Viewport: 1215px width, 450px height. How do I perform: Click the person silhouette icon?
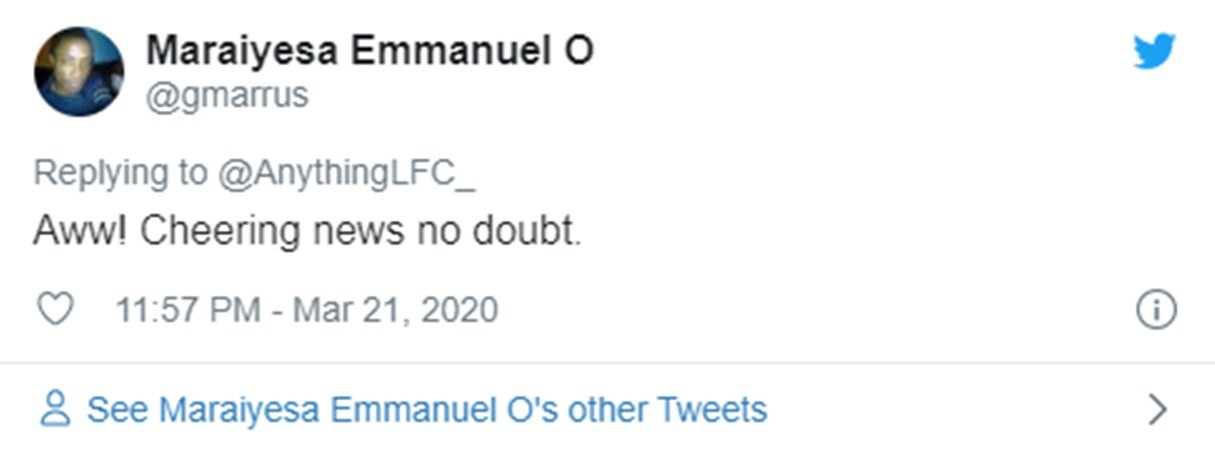56,409
